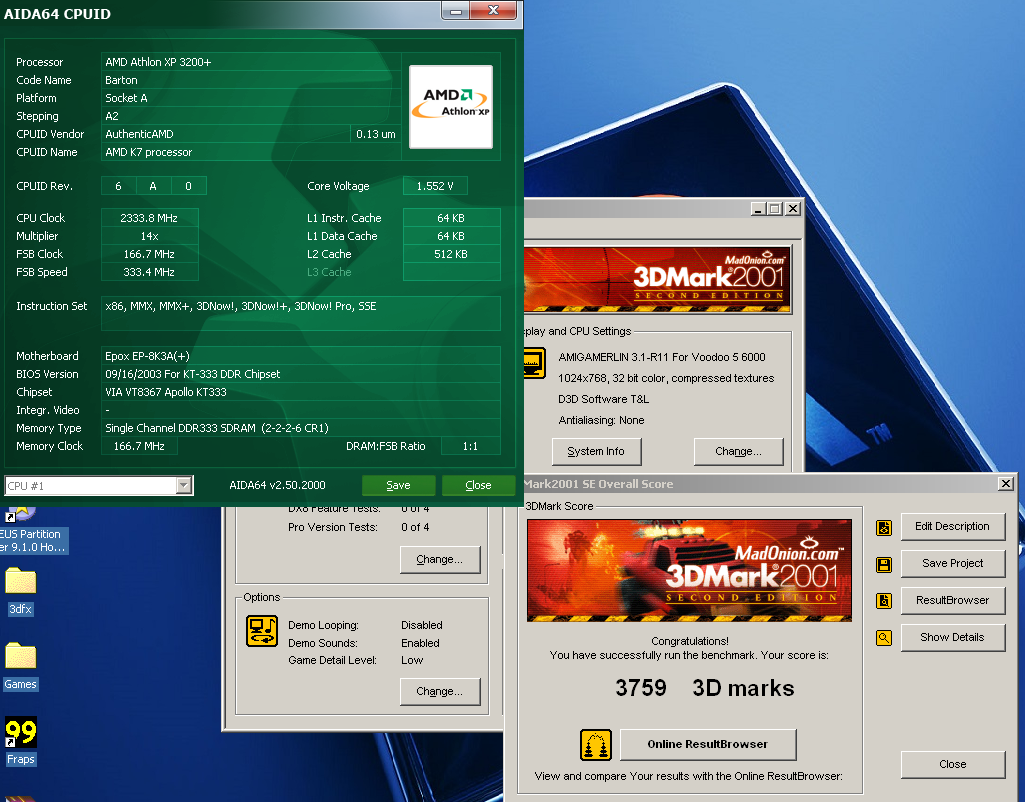Close AIDA64 CPUID with title bar X

494,10
